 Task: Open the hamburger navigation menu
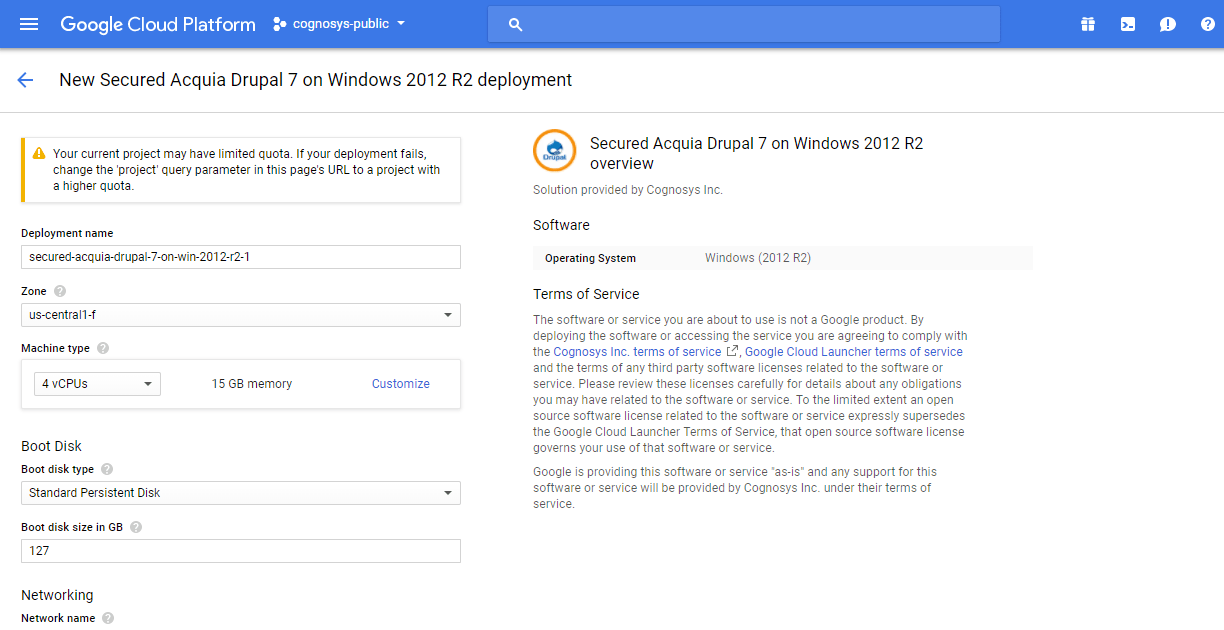pyautogui.click(x=29, y=24)
